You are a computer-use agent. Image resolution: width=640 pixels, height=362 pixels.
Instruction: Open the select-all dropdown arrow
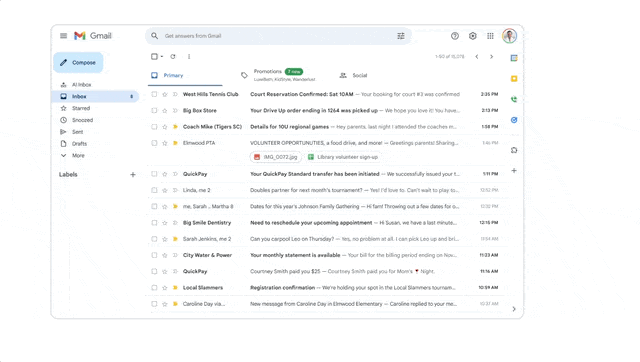click(162, 57)
